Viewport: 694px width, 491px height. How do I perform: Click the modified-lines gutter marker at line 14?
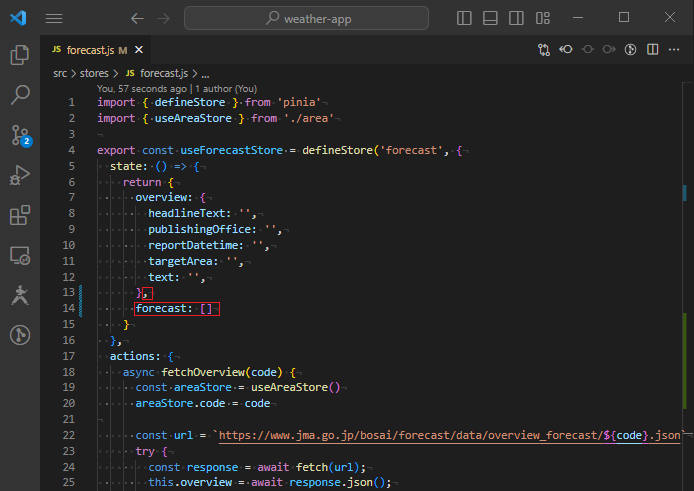[x=81, y=309]
